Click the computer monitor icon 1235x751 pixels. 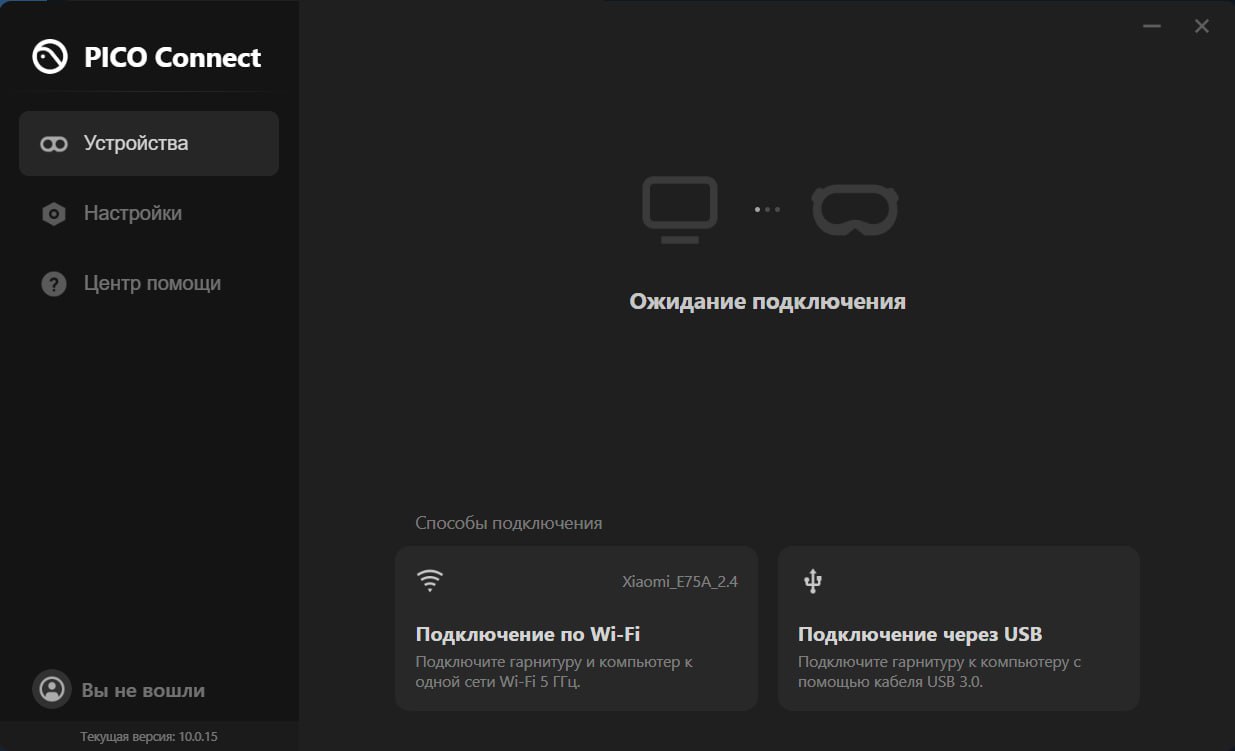[x=680, y=209]
